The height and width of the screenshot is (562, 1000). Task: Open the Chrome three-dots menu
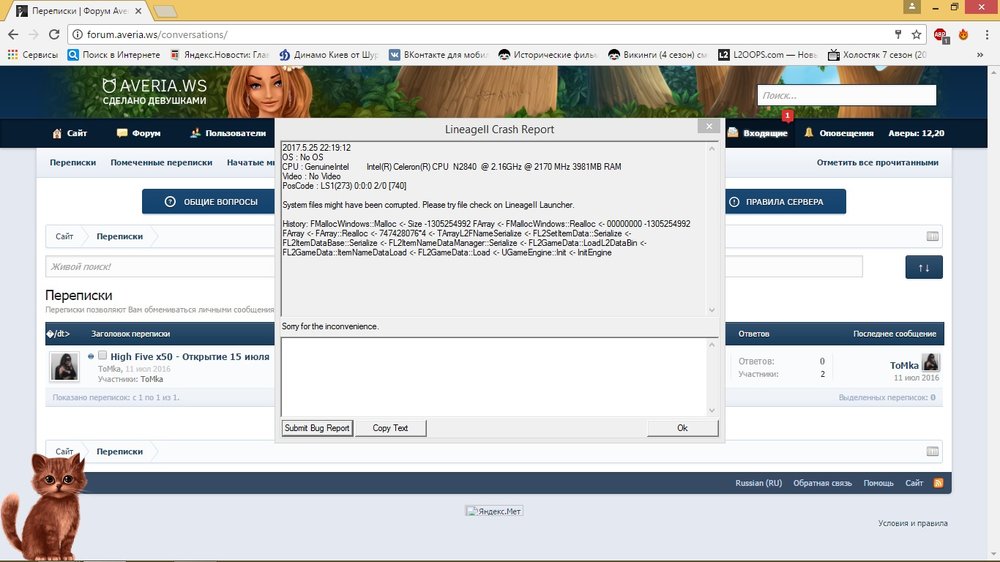click(986, 34)
